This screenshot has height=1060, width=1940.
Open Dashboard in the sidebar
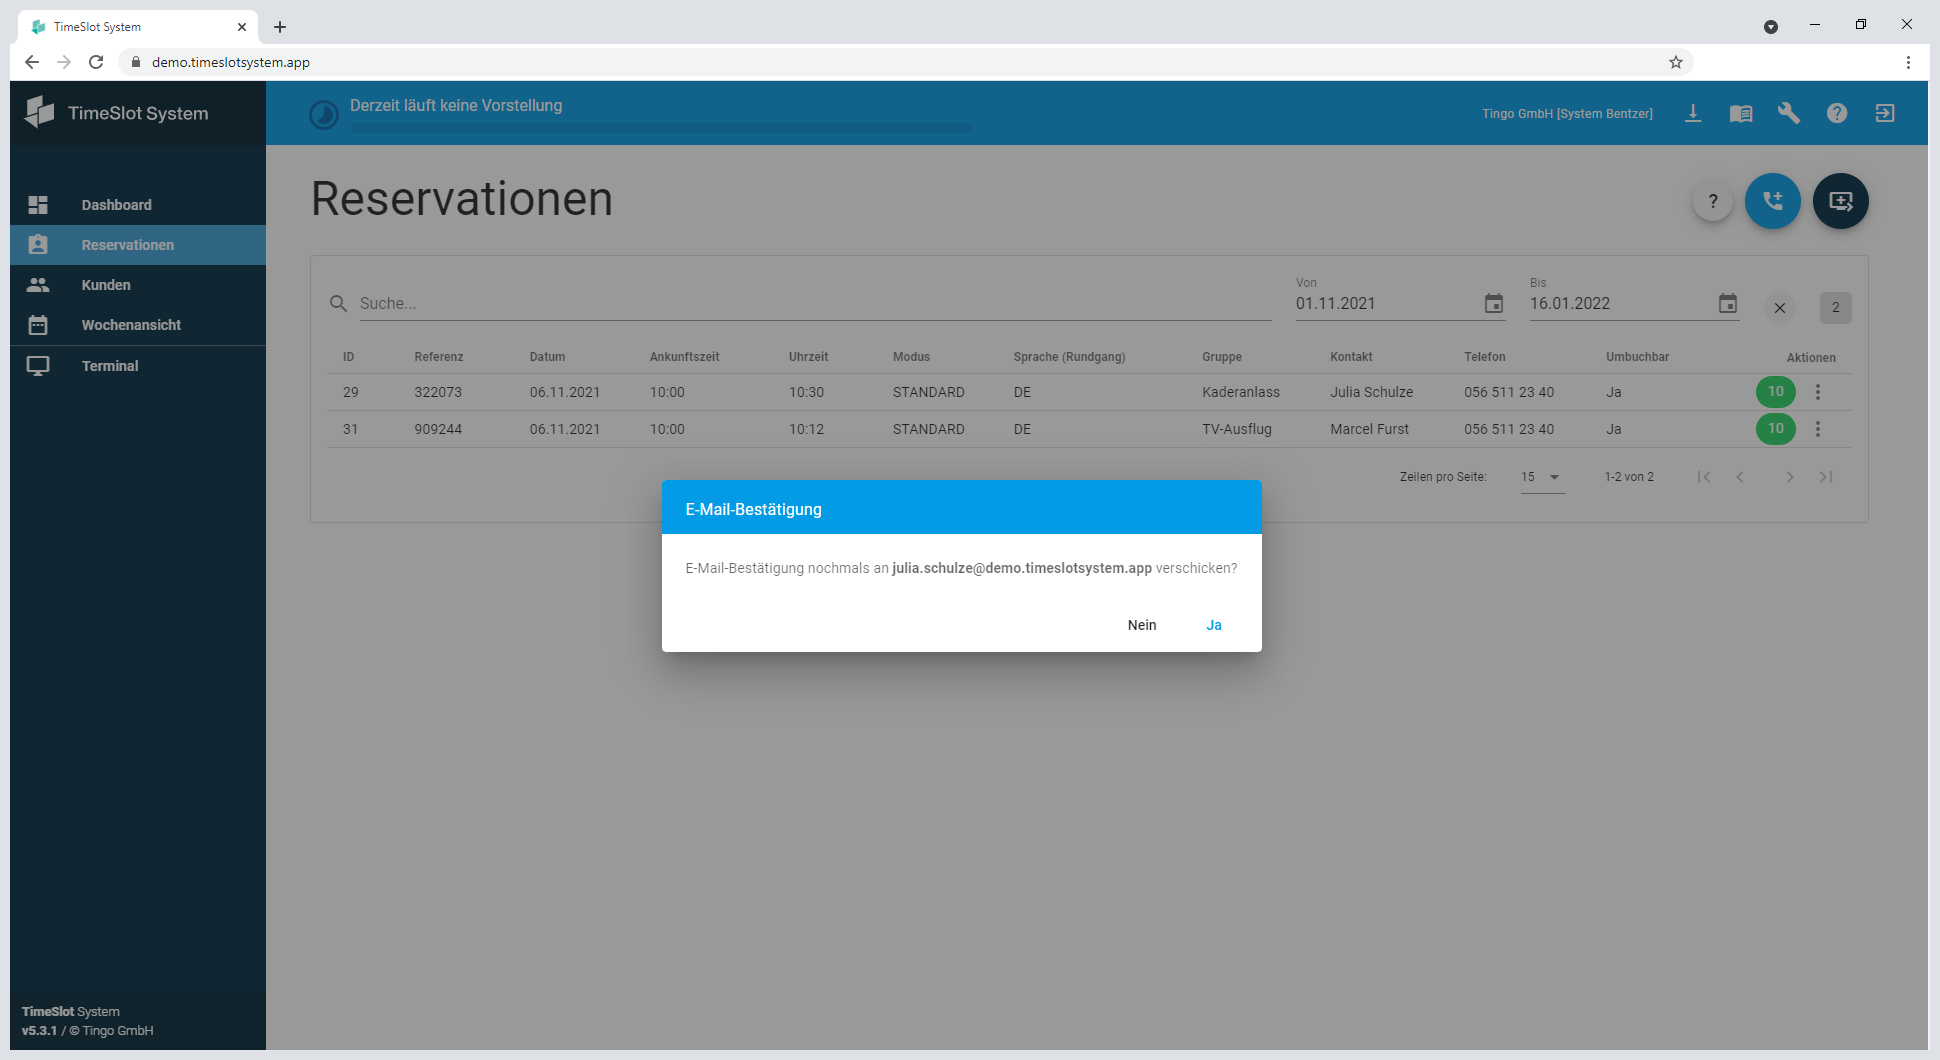[x=138, y=205]
